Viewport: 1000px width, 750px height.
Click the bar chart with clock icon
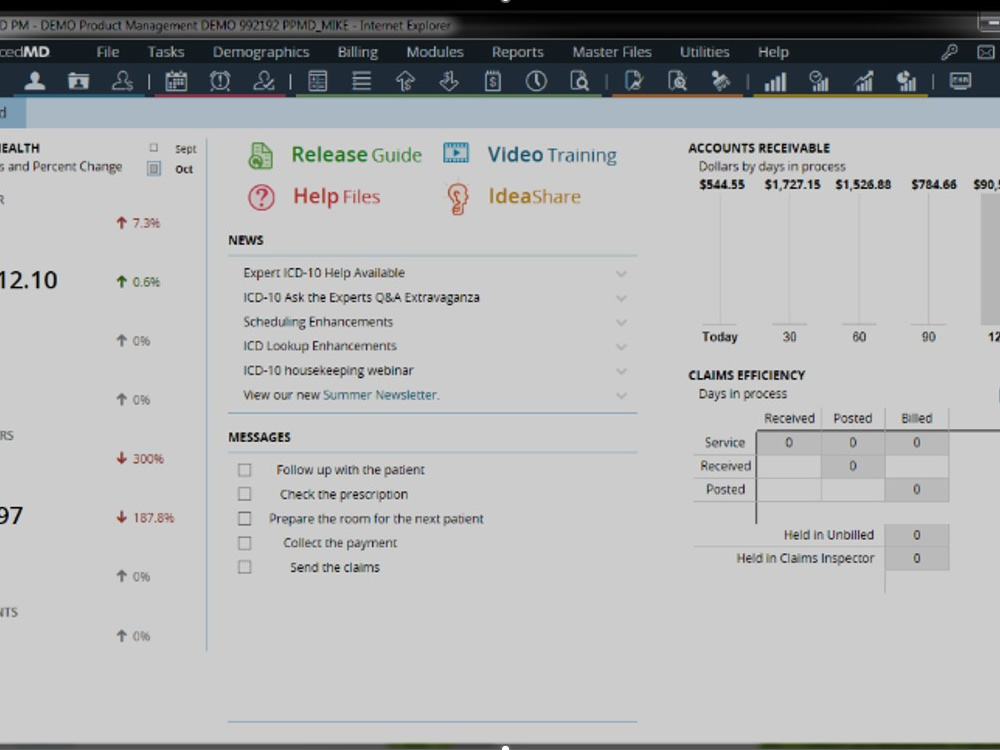[x=819, y=81]
